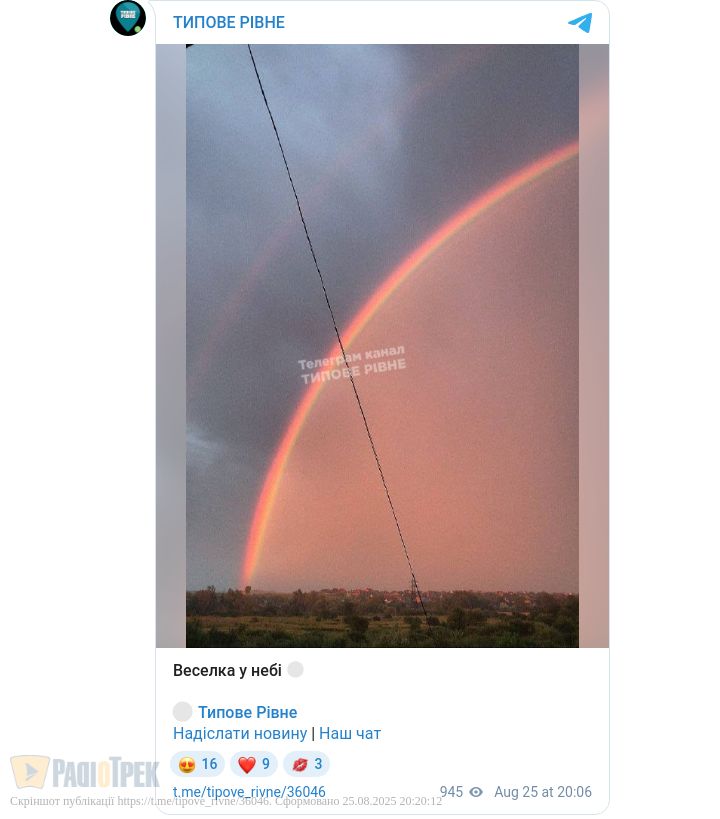Click the round emoji before Типове Рівне
Screen dimensions: 720x819
pos(182,711)
